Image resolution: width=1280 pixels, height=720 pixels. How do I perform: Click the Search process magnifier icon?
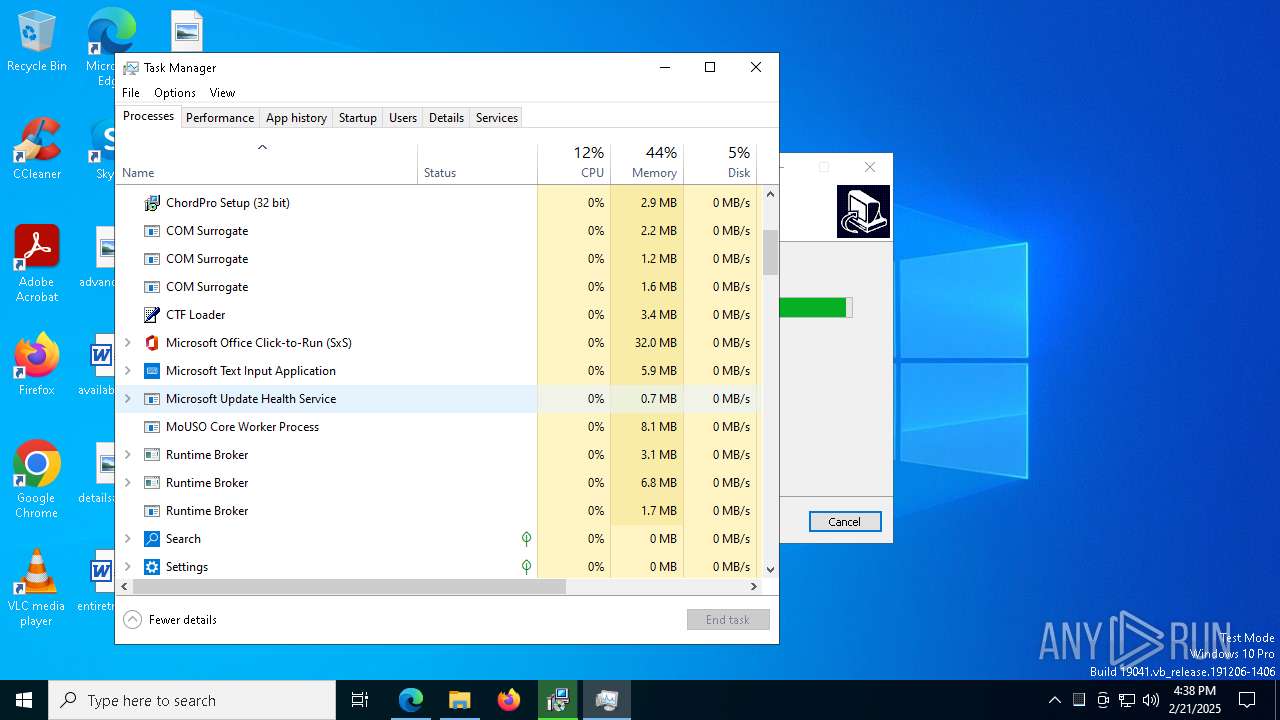[152, 539]
